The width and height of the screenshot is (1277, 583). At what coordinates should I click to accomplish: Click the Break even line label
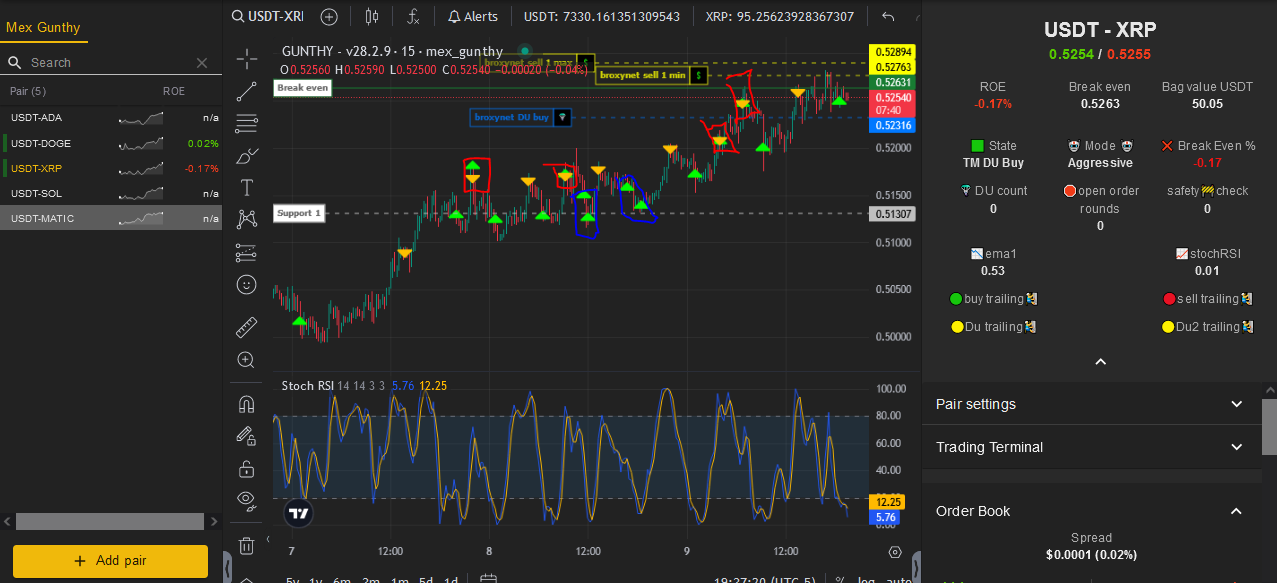[303, 88]
